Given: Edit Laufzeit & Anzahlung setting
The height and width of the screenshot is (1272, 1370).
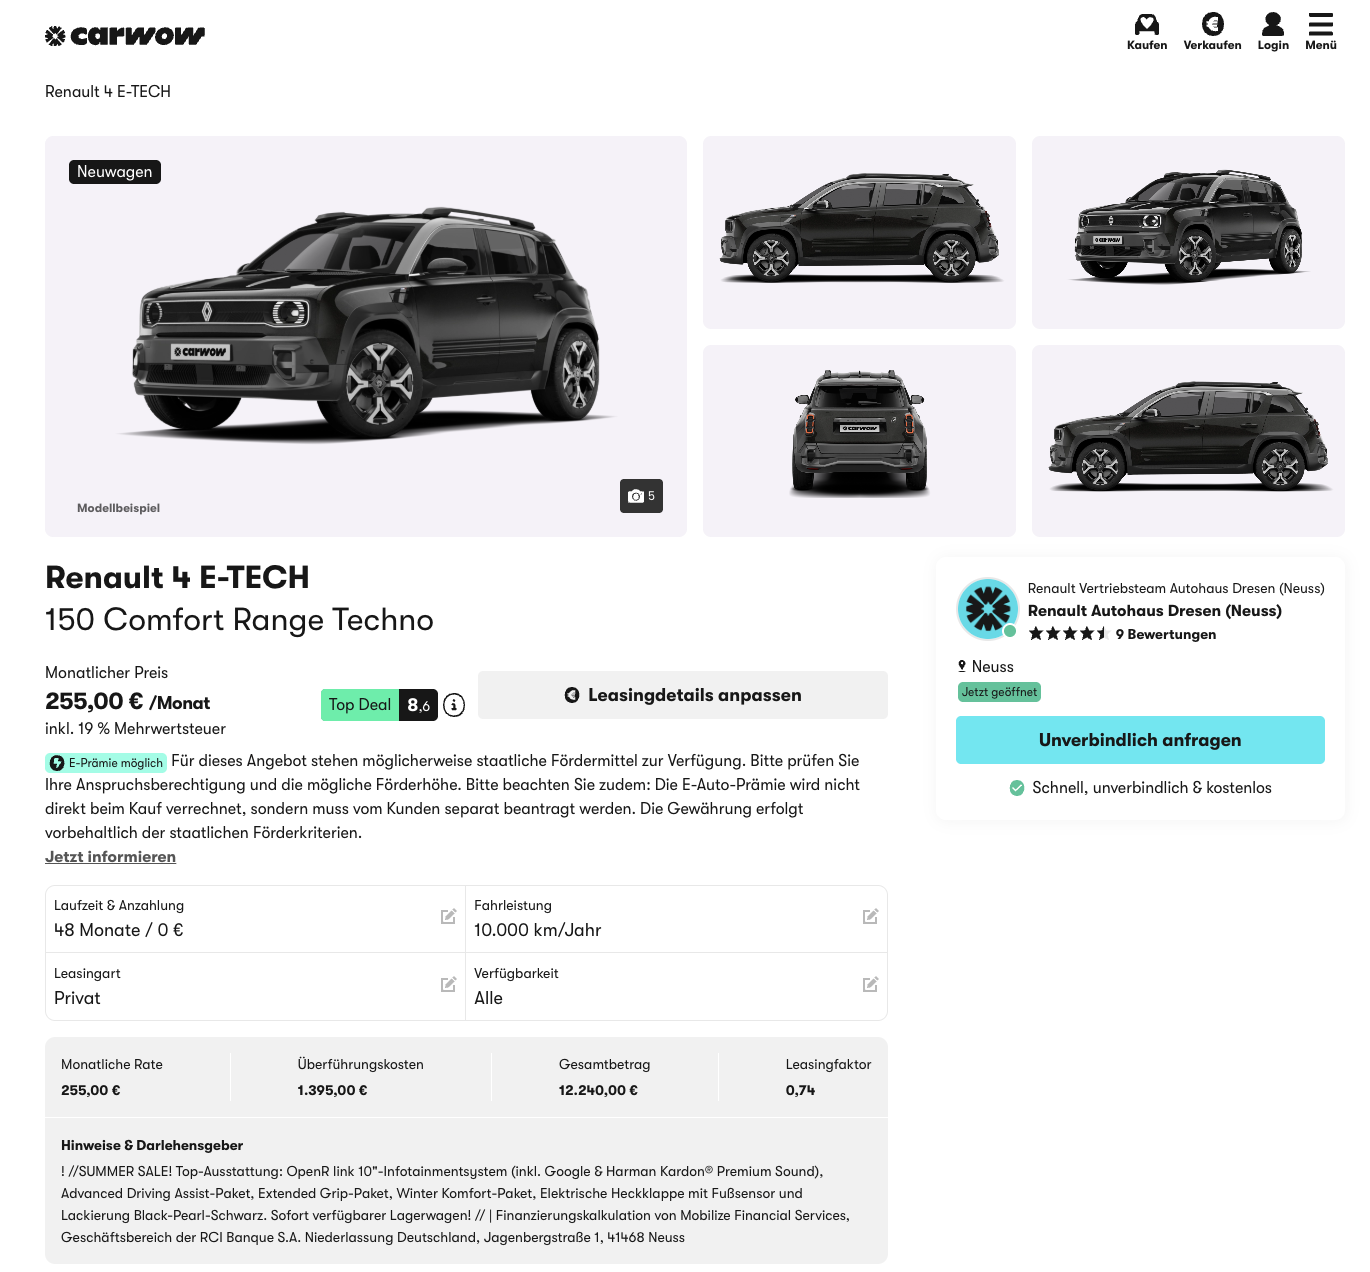Looking at the screenshot, I should tap(449, 916).
